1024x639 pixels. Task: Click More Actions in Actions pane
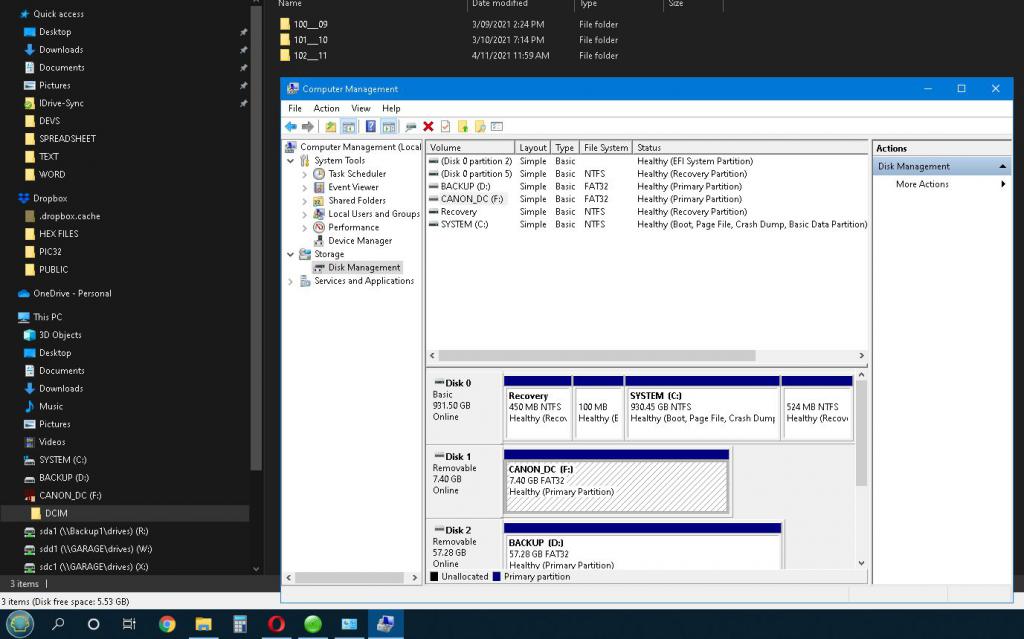(921, 184)
